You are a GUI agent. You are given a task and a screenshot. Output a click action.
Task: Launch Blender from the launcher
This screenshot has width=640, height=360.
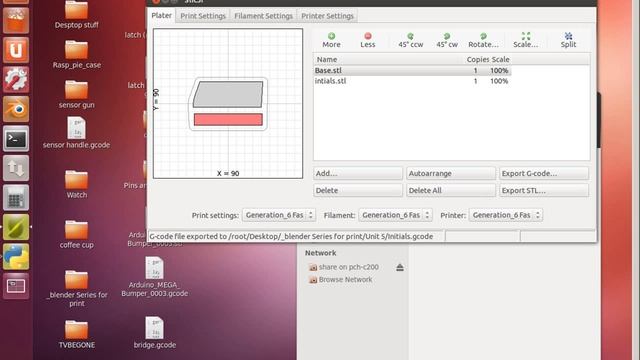[x=16, y=109]
